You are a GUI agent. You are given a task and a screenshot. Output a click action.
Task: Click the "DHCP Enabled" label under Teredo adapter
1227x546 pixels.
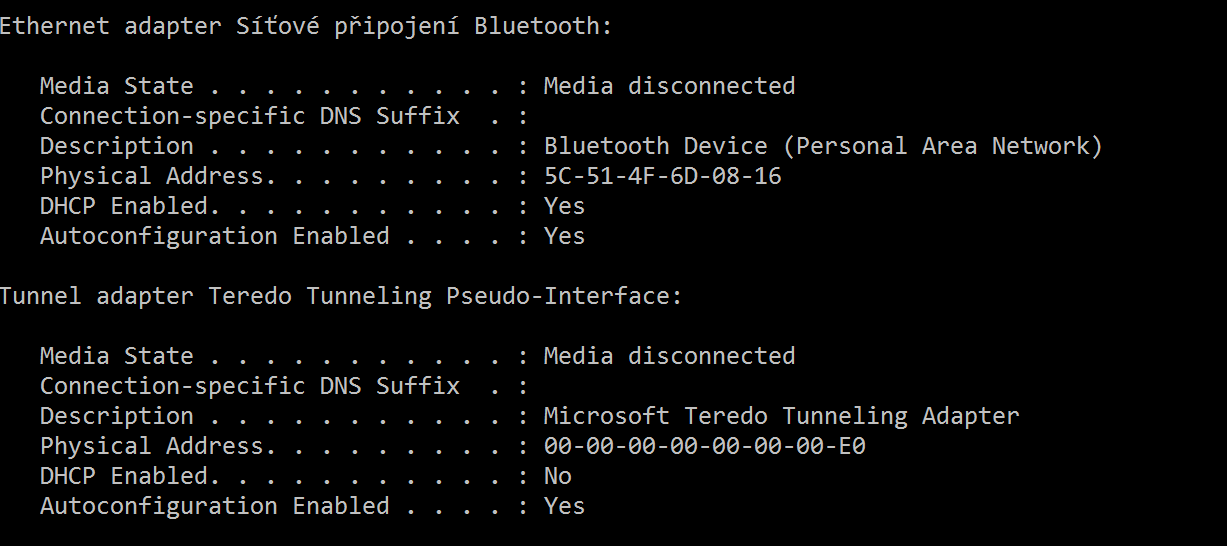coord(123,477)
